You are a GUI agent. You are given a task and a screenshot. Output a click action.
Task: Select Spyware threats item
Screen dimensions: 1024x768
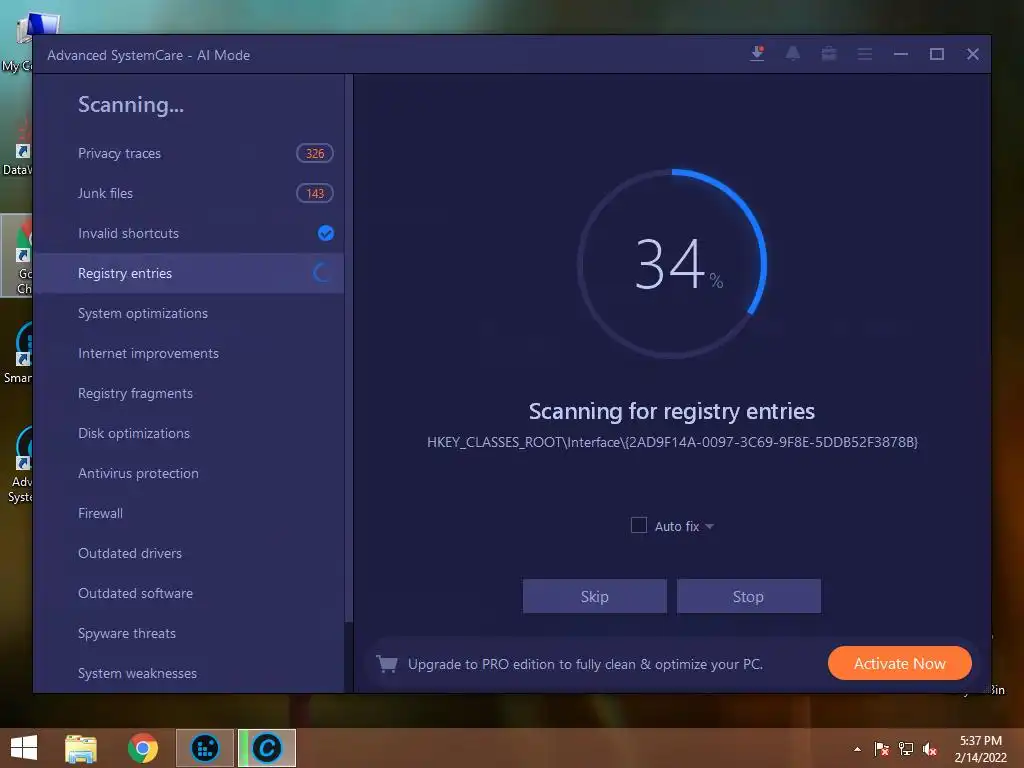[188, 633]
